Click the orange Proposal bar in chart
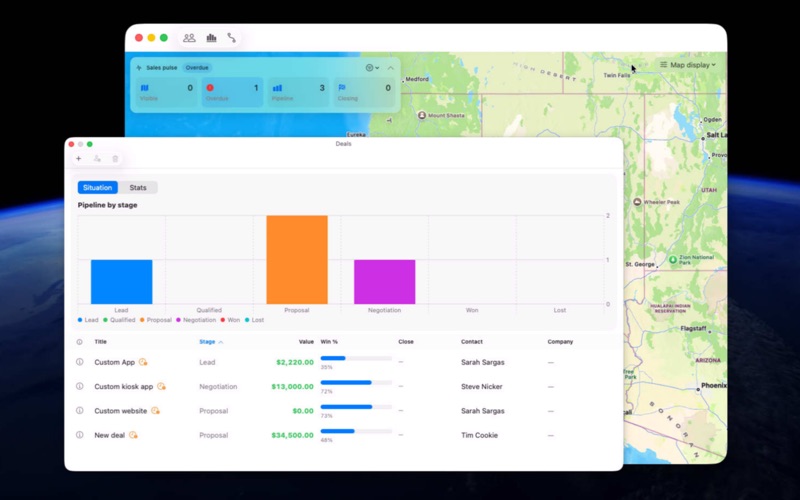This screenshot has height=500, width=800. coord(297,260)
